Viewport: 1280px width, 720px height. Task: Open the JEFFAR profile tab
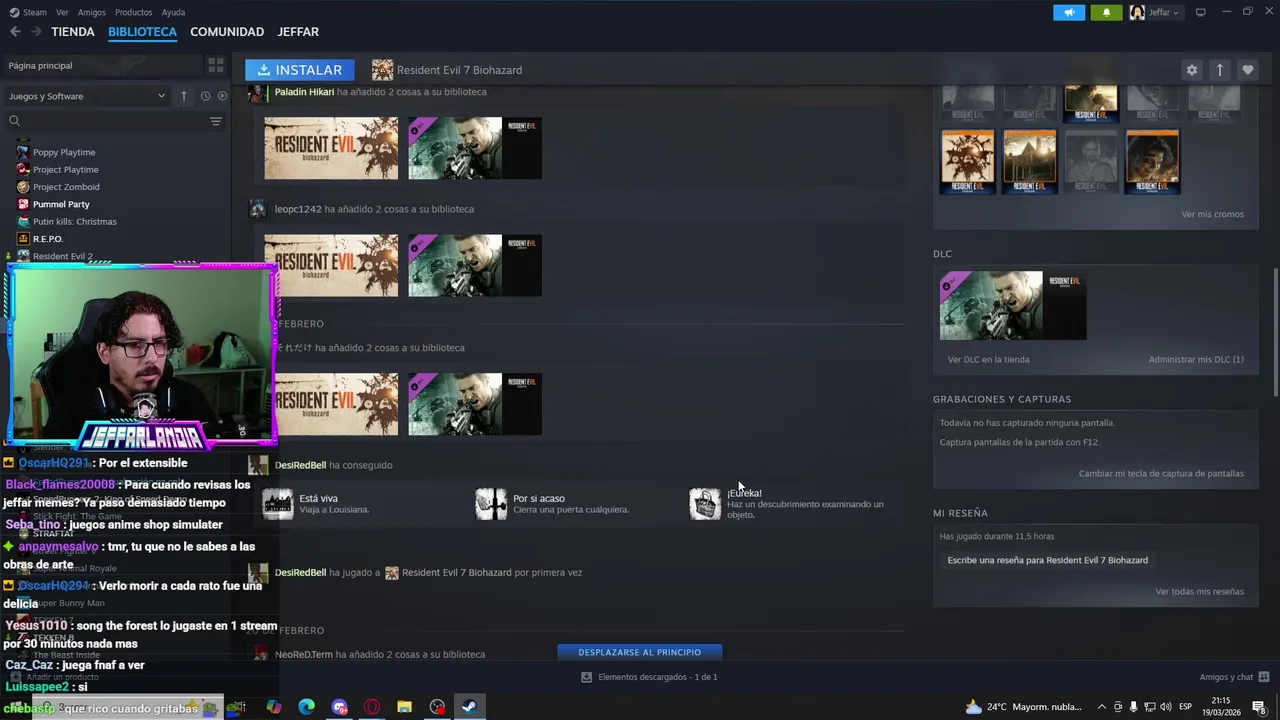point(298,32)
